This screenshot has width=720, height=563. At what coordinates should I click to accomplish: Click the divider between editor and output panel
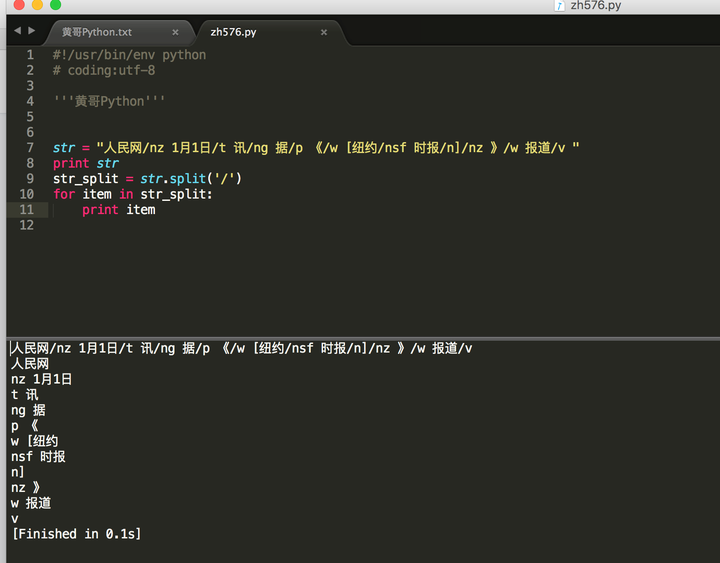(x=363, y=338)
